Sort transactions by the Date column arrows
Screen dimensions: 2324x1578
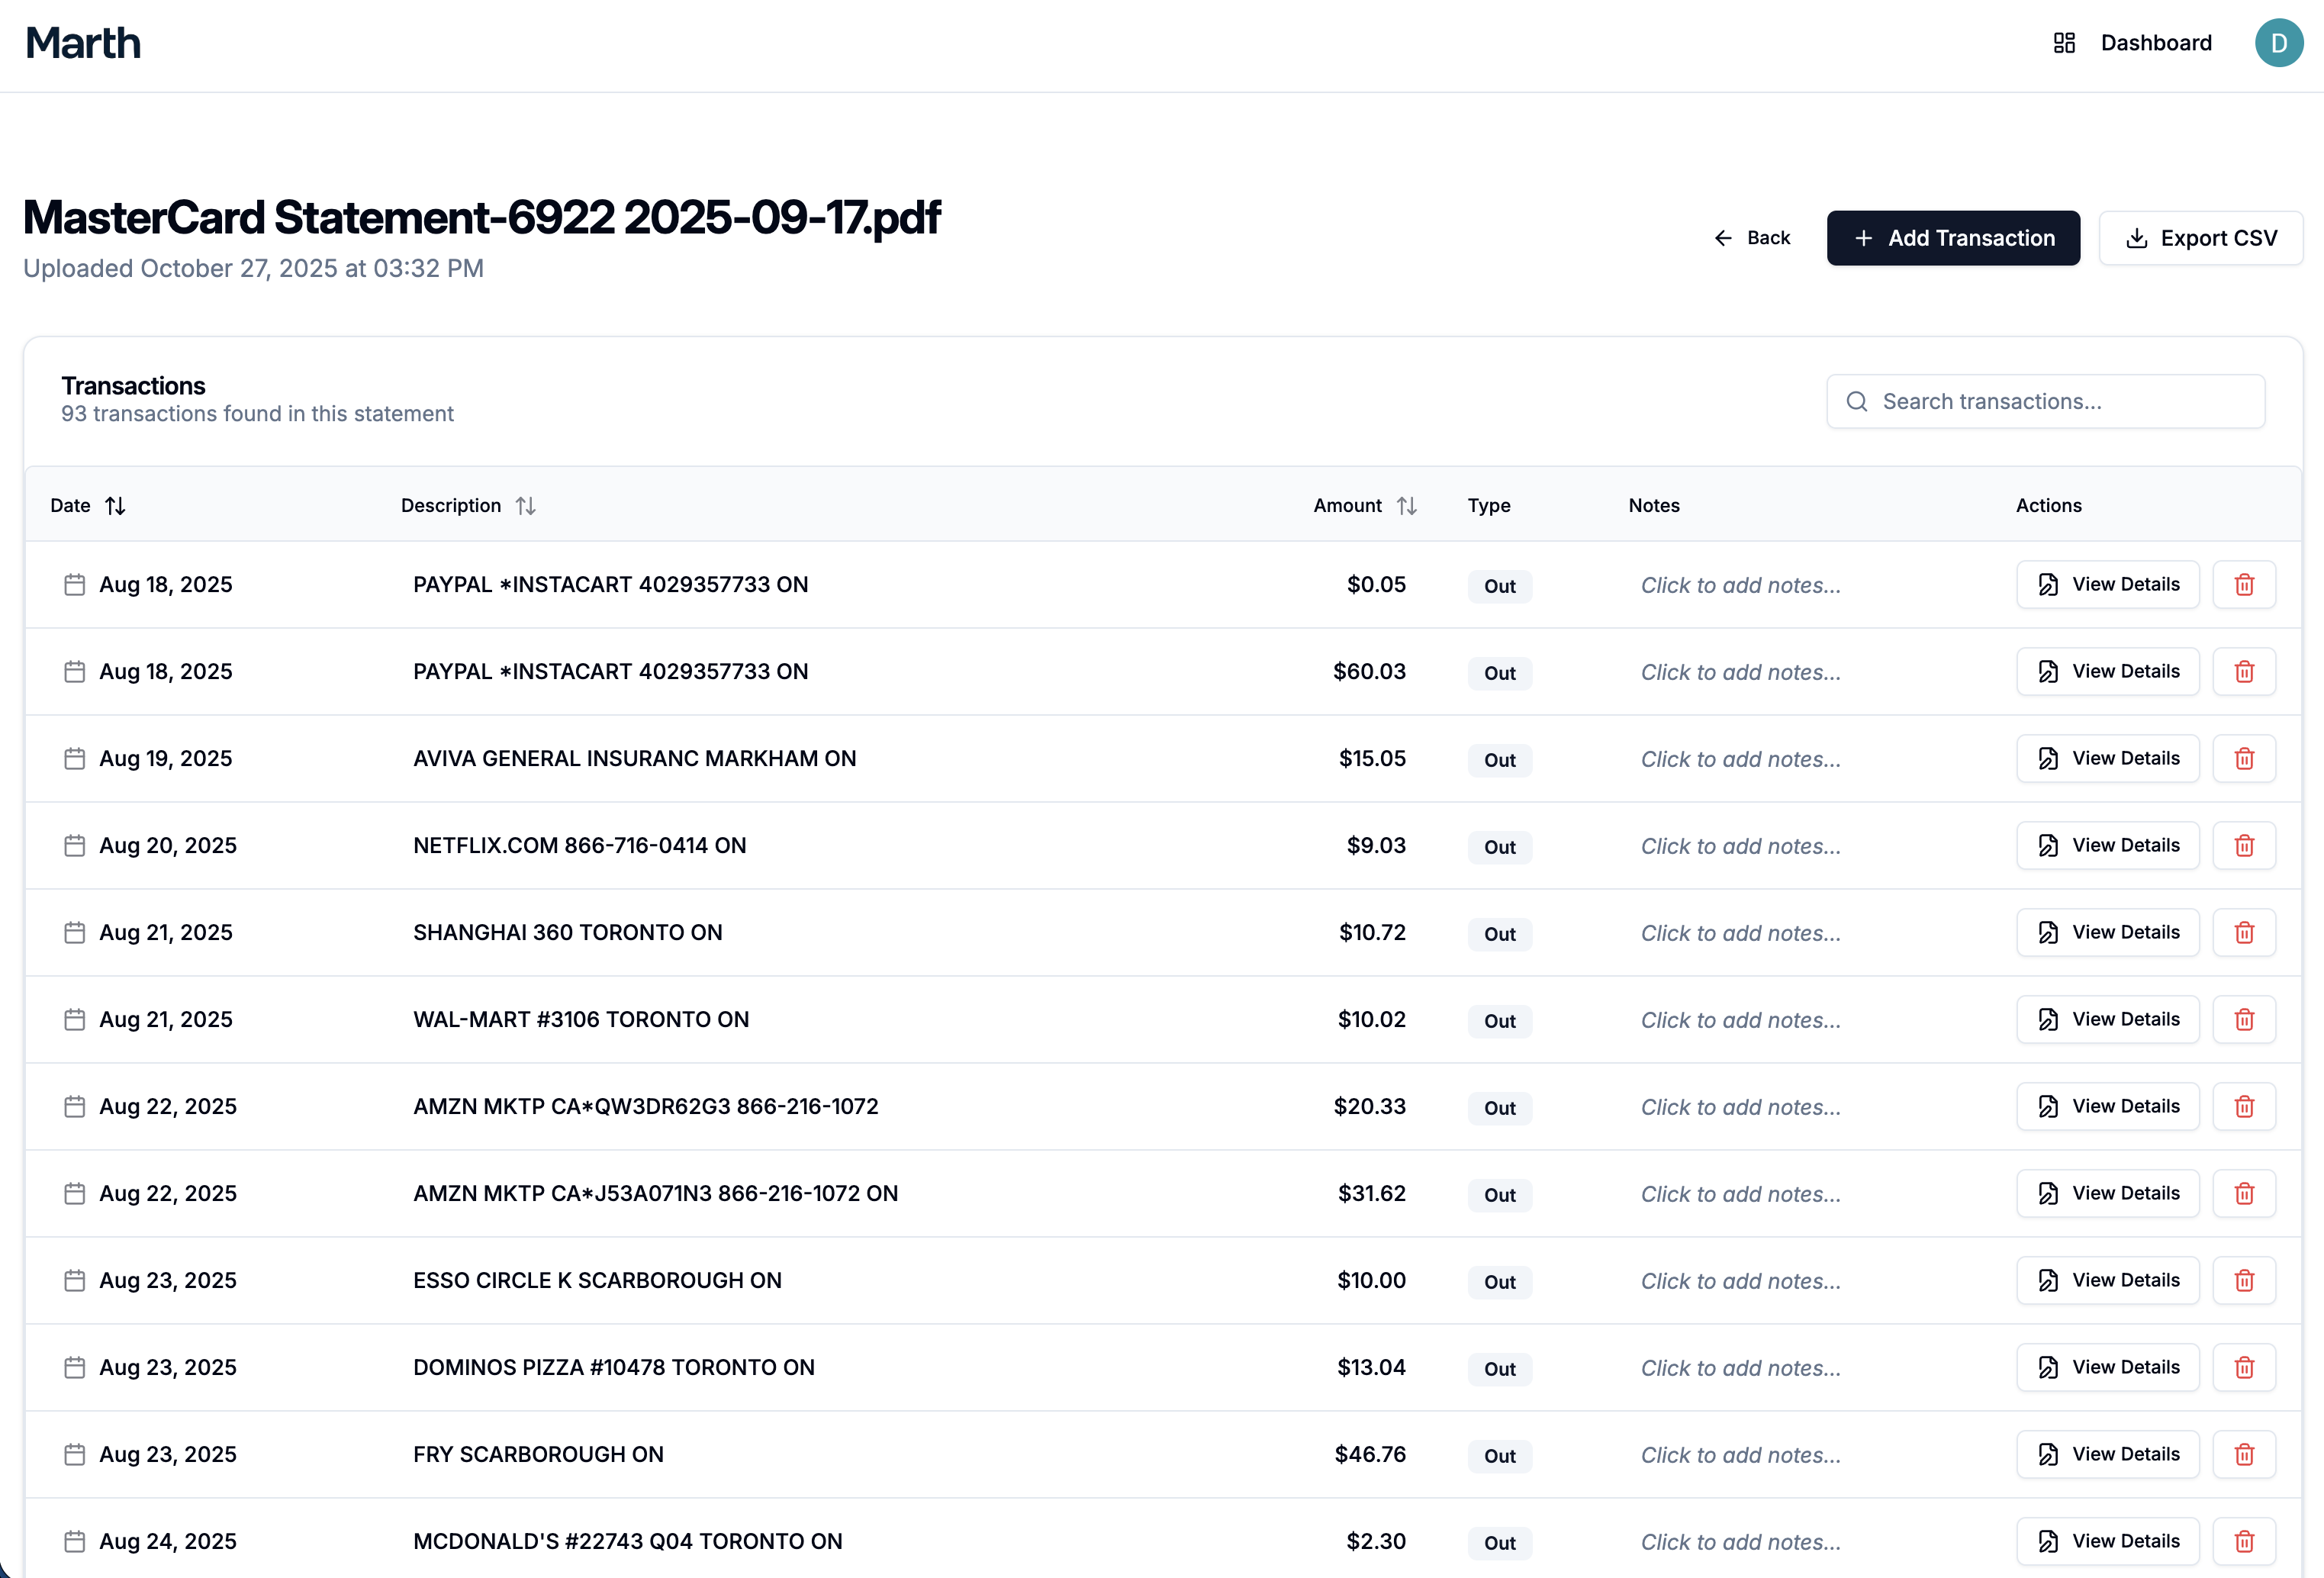(115, 505)
